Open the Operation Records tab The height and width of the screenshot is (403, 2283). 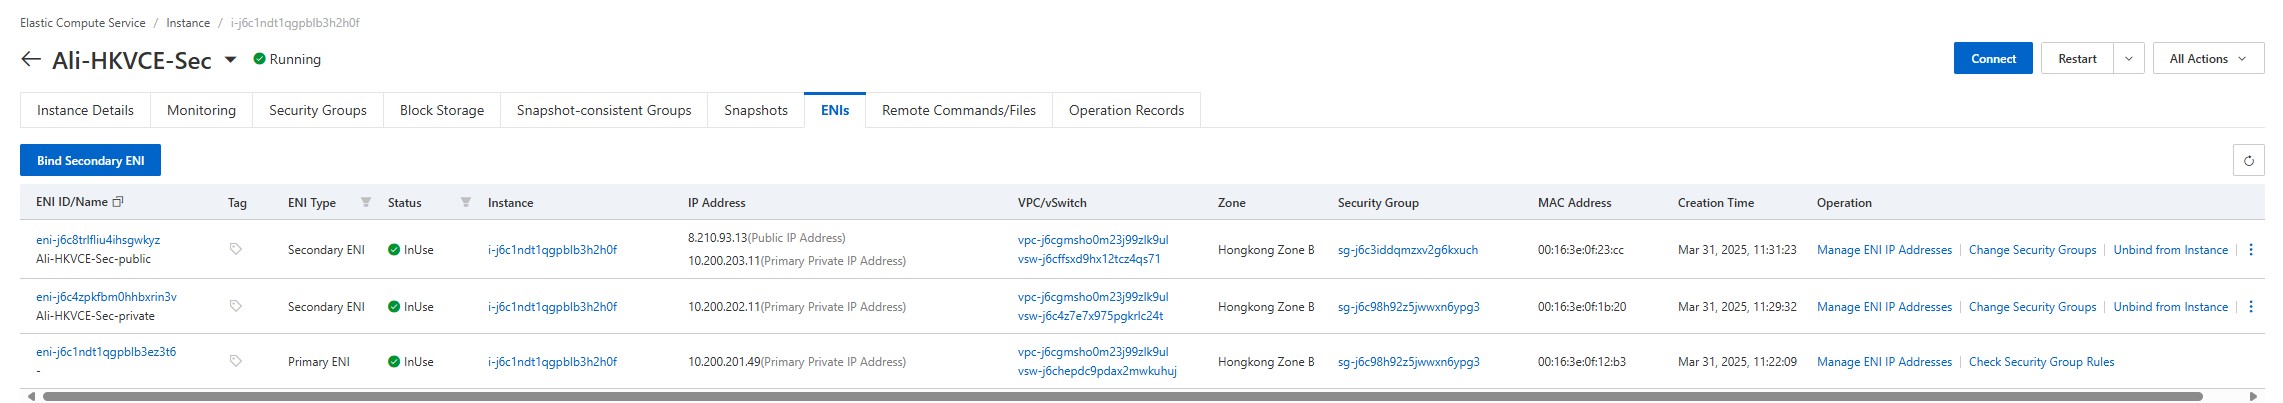coord(1126,110)
